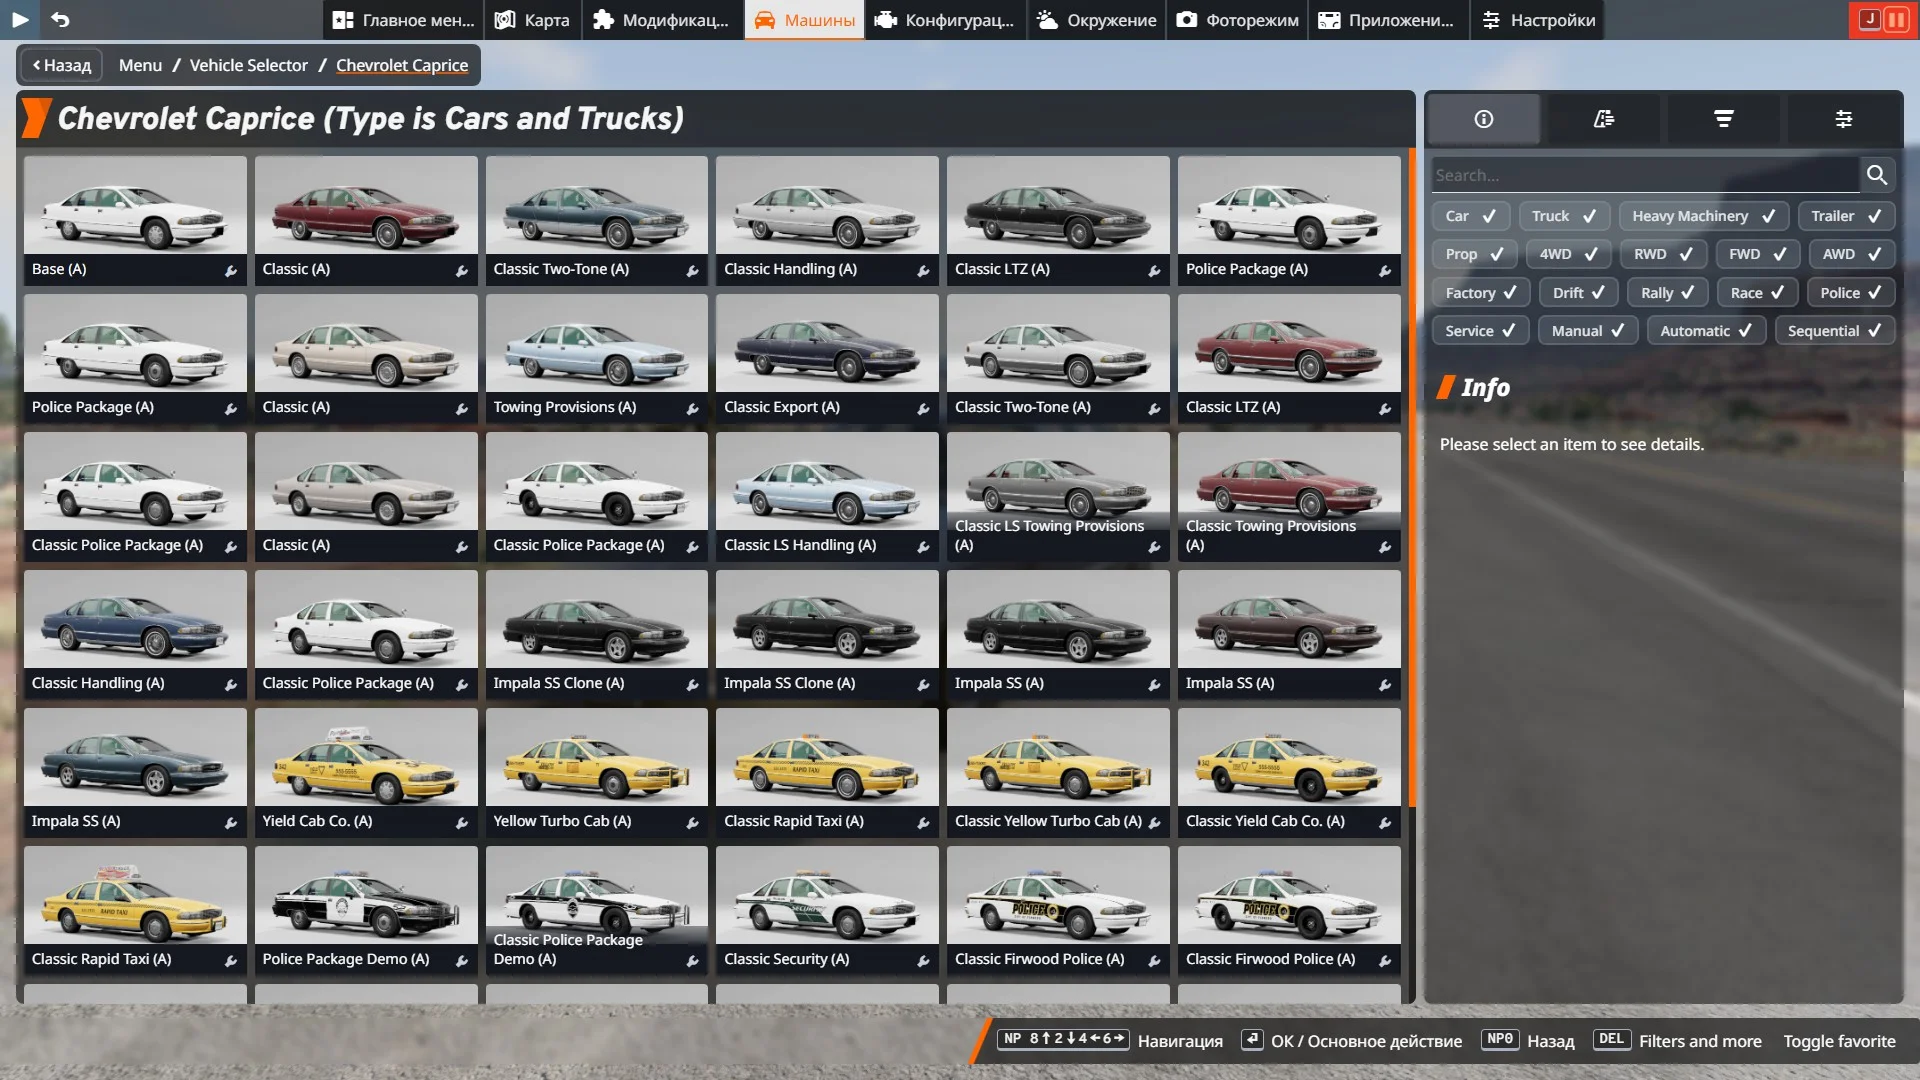The height and width of the screenshot is (1080, 1920).
Task: Click wrench on Classic Yellow Turbo Cab (A)
Action: (x=1154, y=822)
